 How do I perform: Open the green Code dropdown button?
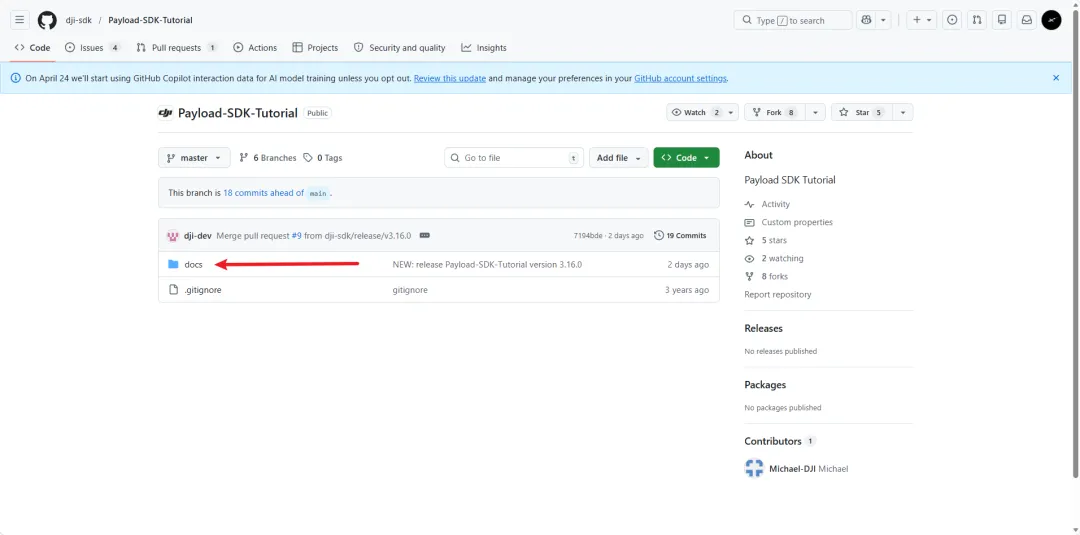click(x=686, y=158)
